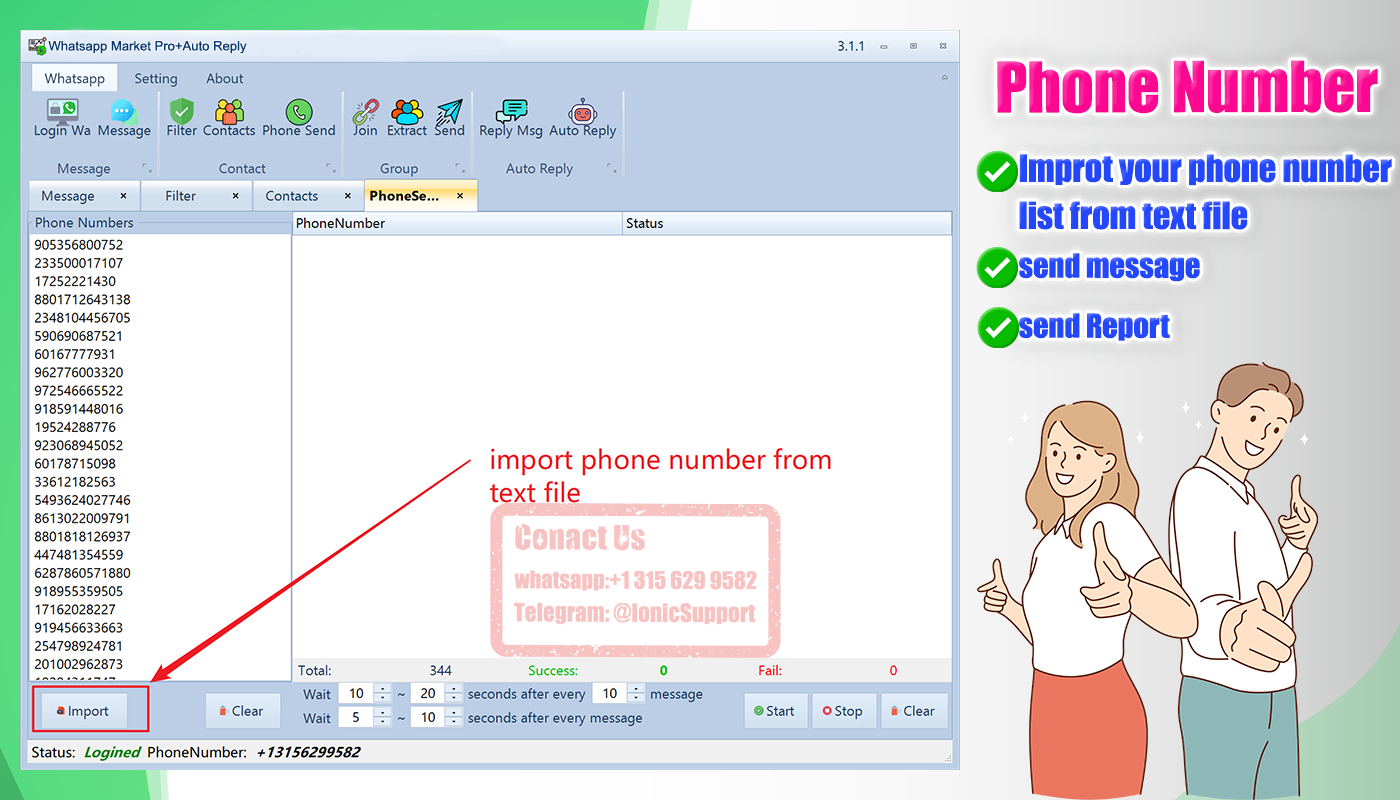Increase the 20 seconds wait value
Viewport: 1400px width, 800px height.
pyautogui.click(x=455, y=689)
